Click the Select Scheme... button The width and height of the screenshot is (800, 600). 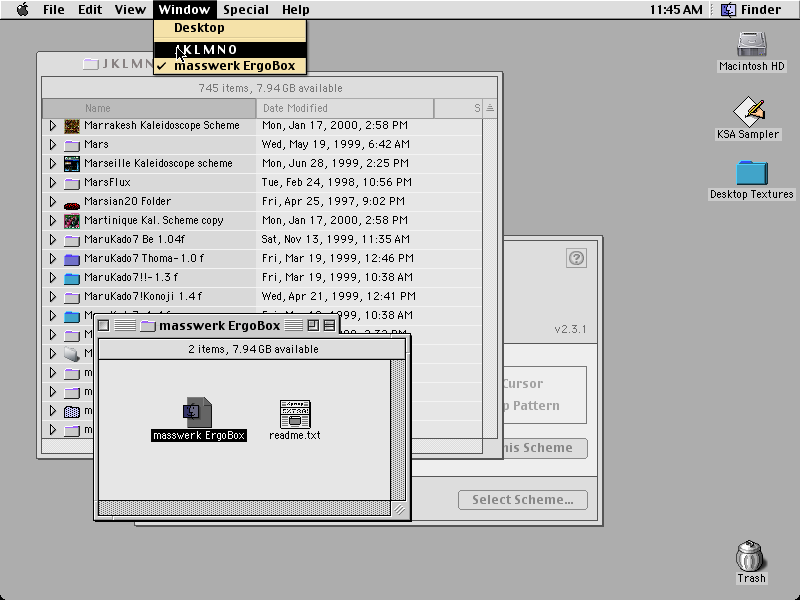click(523, 499)
